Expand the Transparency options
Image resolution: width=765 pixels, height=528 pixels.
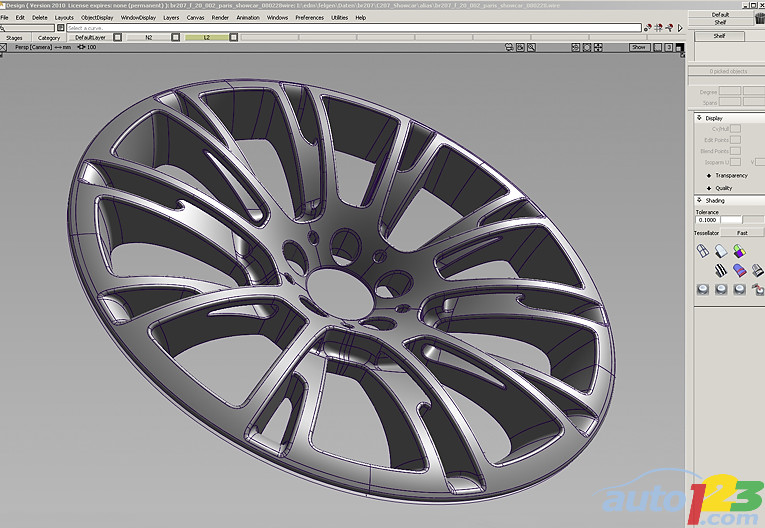point(709,176)
